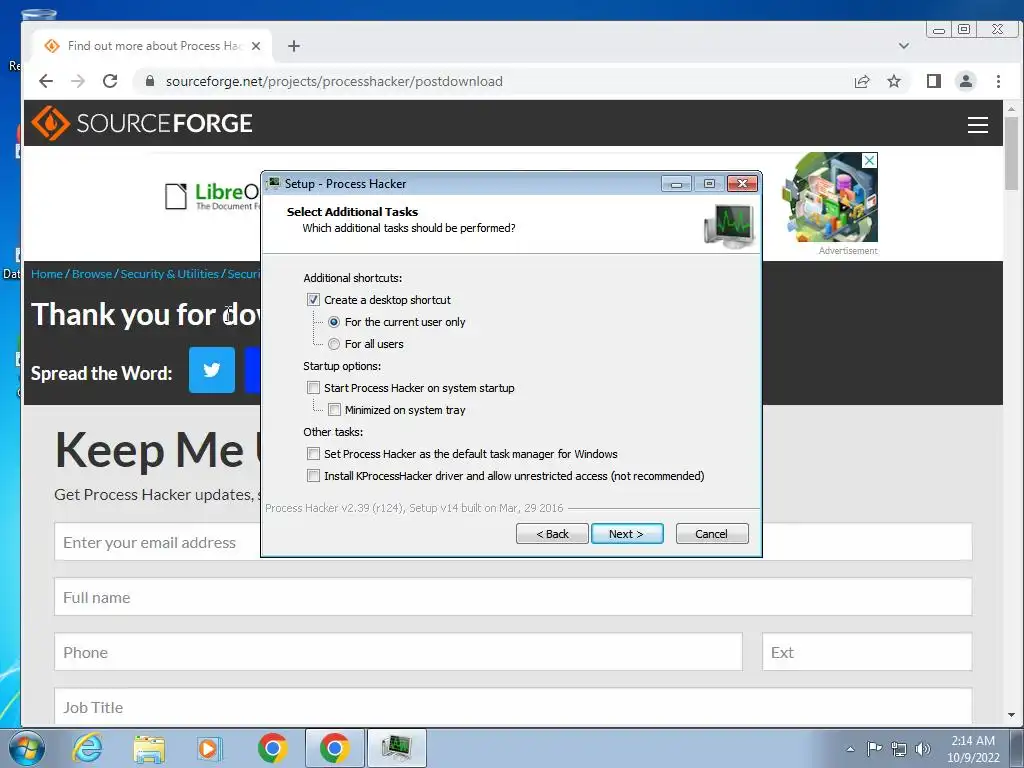Open the Browse breadcrumb link
The width and height of the screenshot is (1024, 768).
pyautogui.click(x=92, y=274)
